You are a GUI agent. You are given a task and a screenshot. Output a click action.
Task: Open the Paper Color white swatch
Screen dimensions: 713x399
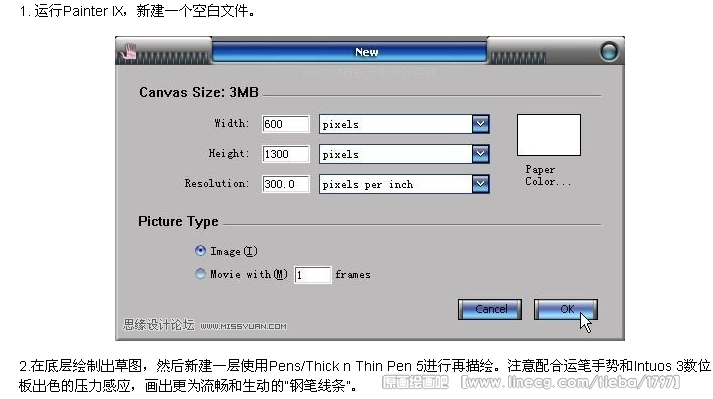(548, 135)
